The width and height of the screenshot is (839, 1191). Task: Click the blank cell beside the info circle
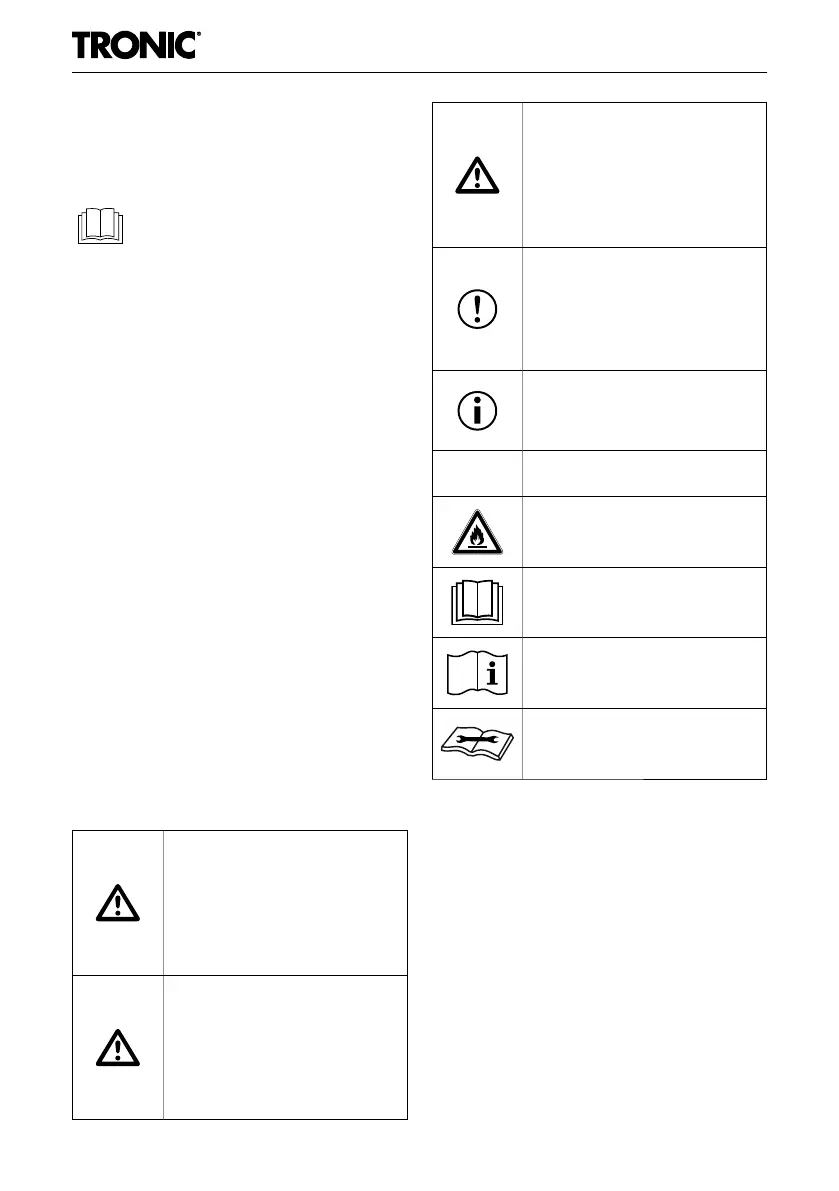[644, 410]
